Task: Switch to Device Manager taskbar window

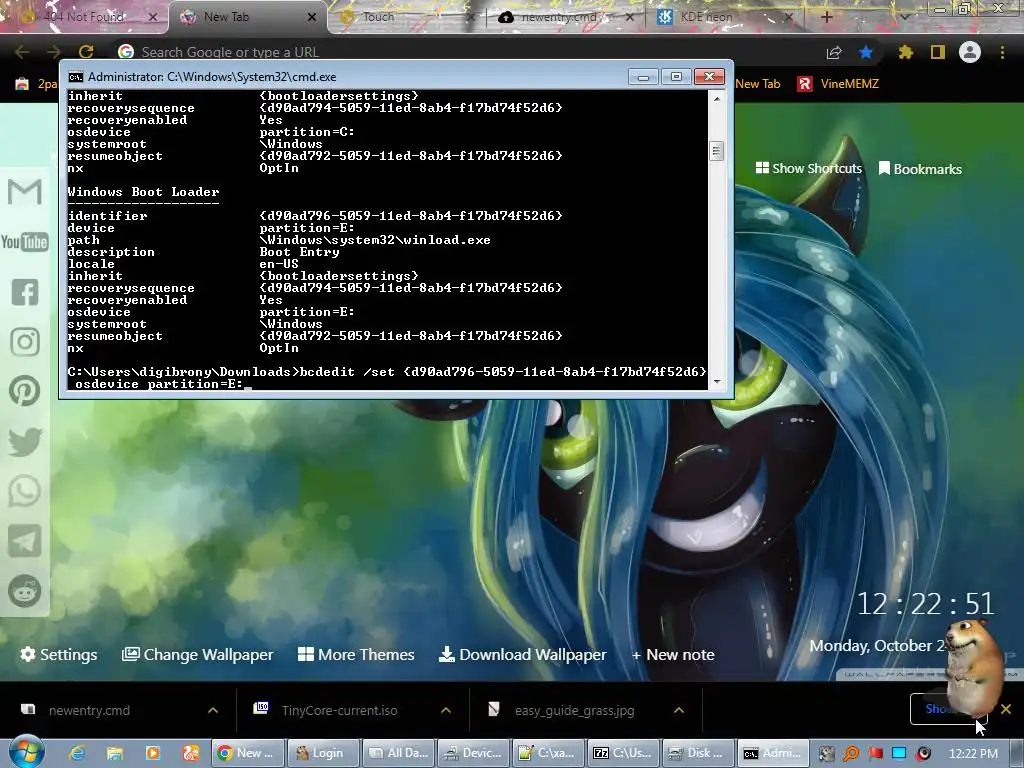Action: [473, 753]
